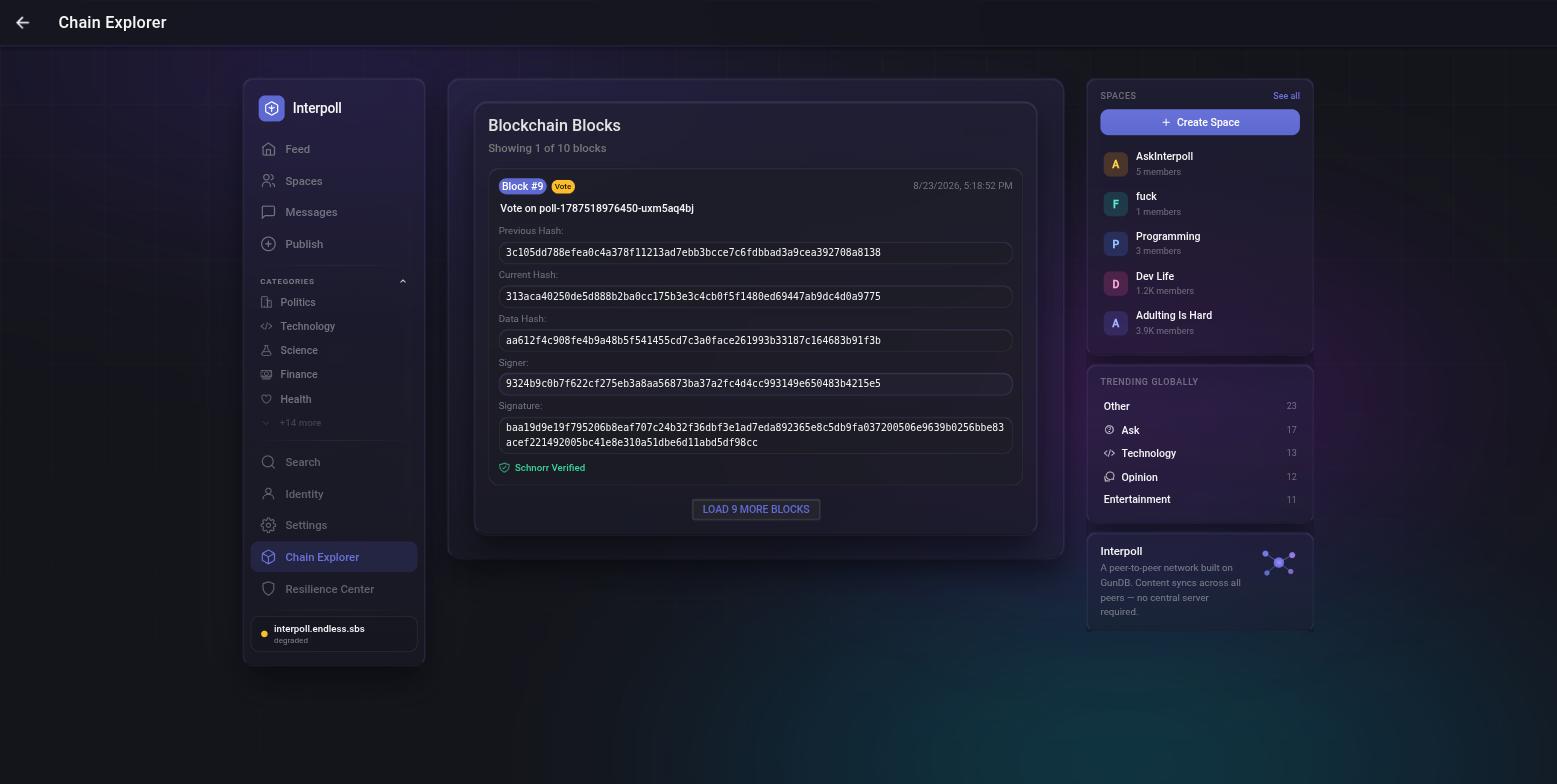
Task: Click the Data Hash value field
Action: (756, 340)
